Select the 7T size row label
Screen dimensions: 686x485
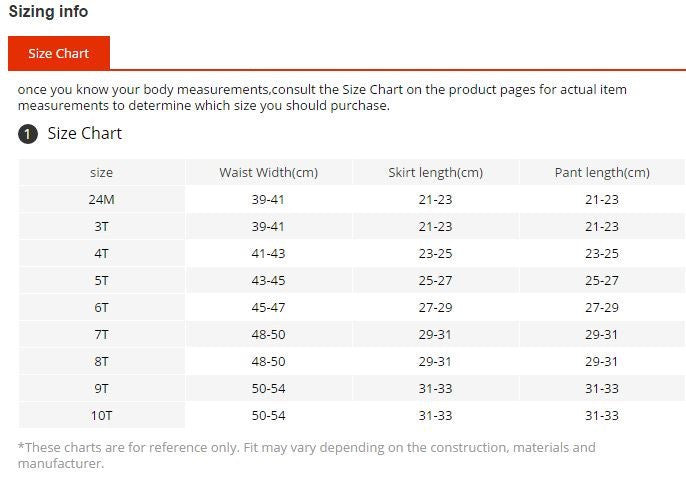[101, 334]
